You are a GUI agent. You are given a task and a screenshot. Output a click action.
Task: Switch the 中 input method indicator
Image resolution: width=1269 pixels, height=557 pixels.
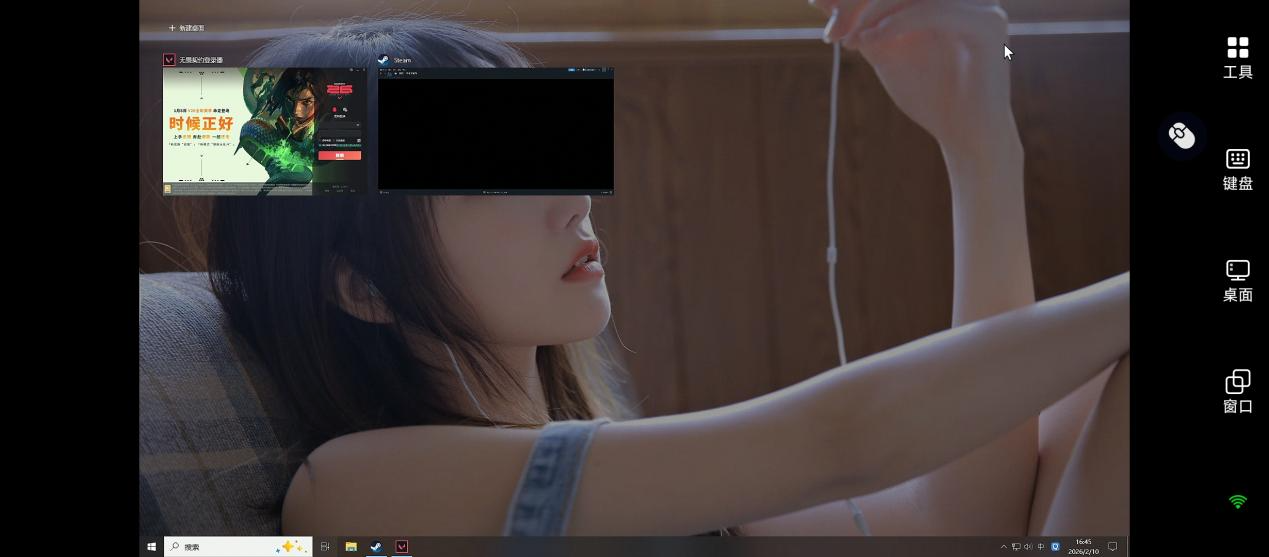pos(1041,547)
